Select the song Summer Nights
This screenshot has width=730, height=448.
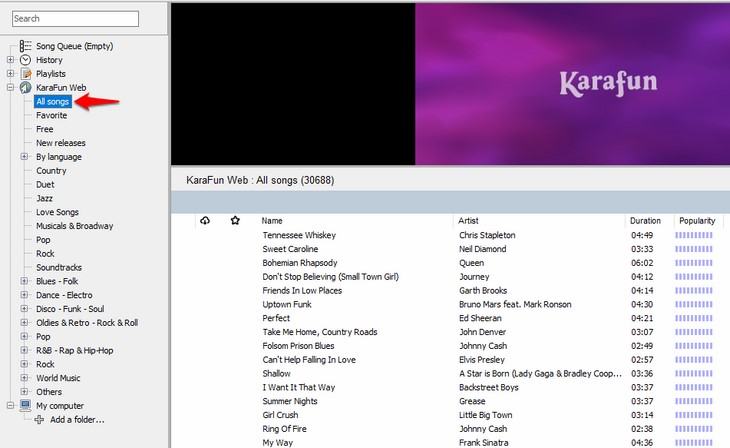pos(290,401)
